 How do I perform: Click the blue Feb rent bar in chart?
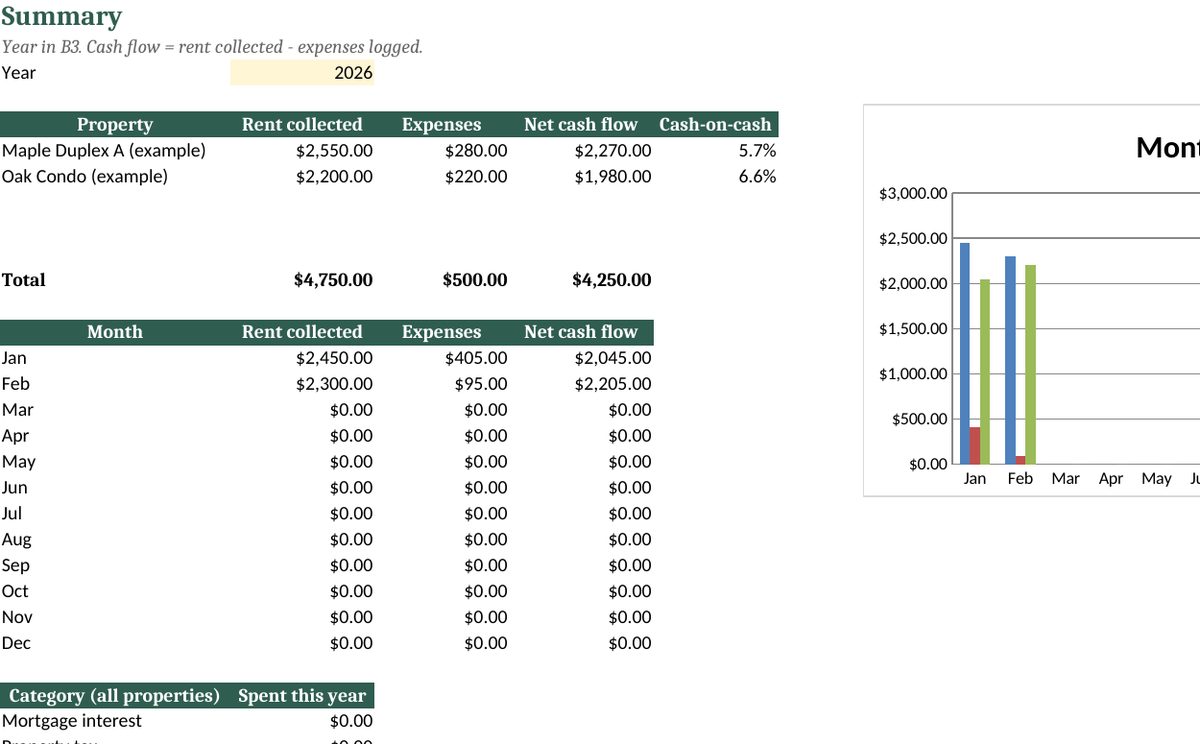(1010, 360)
